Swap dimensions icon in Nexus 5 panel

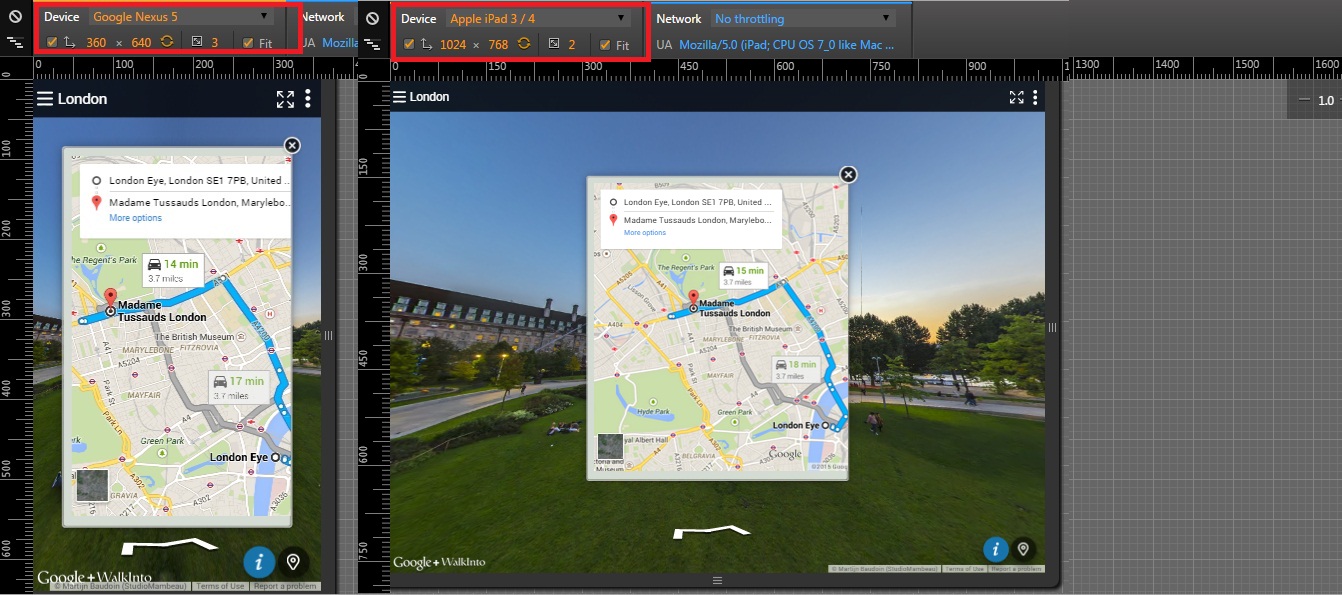pos(167,42)
